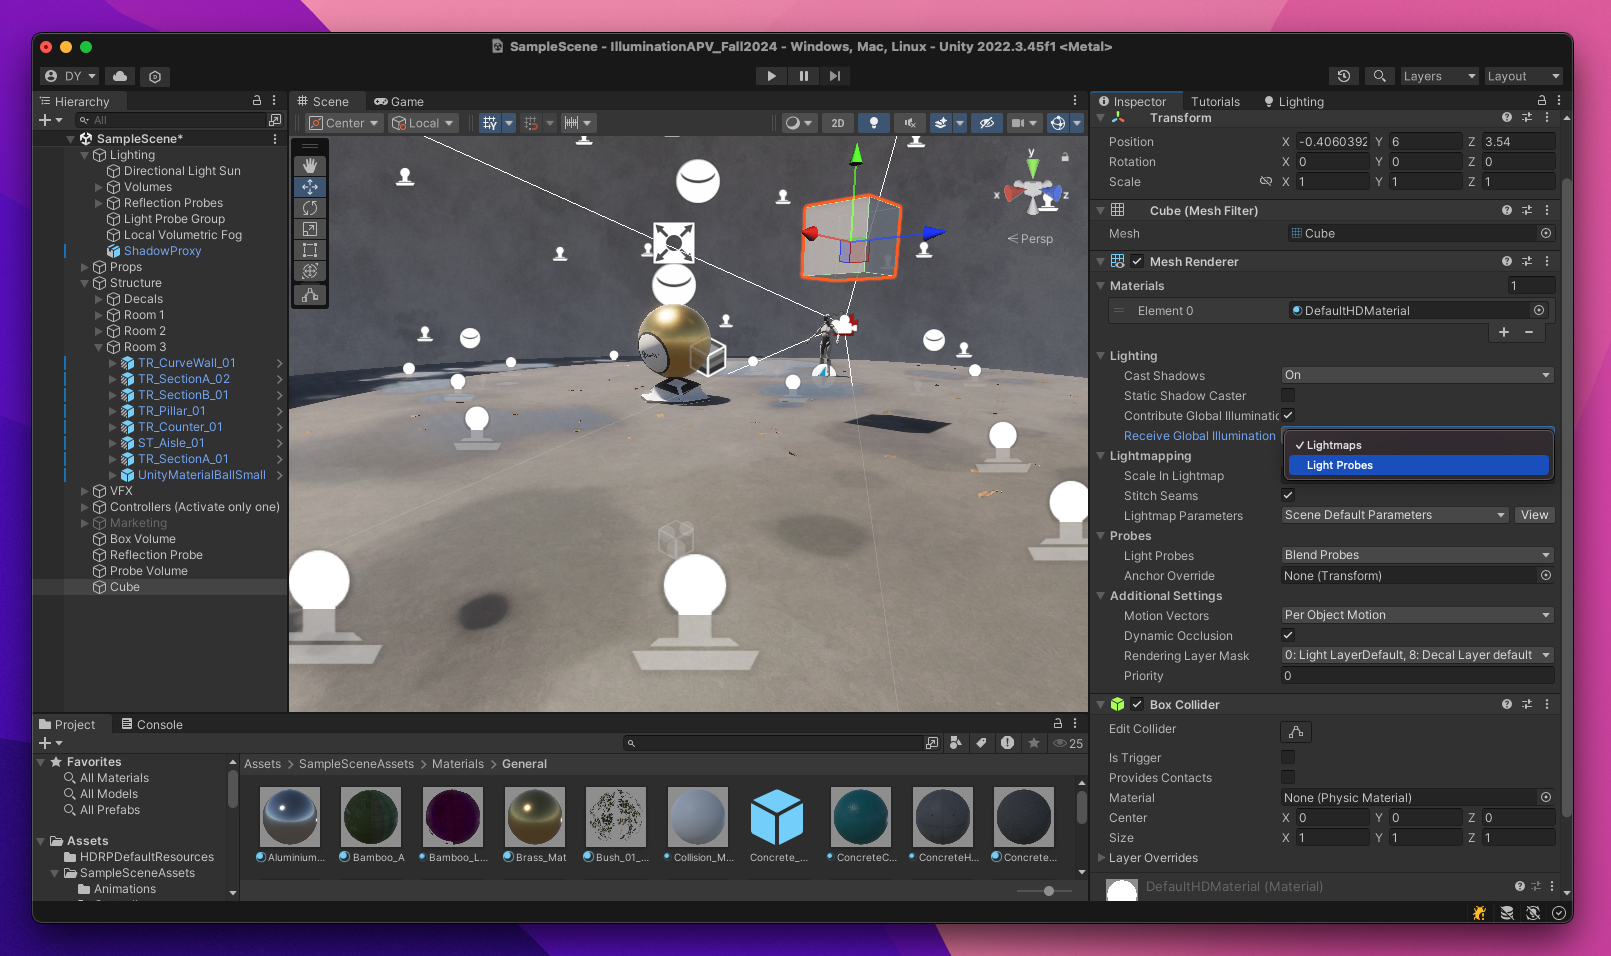Viewport: 1611px width, 956px height.
Task: Open Cast Shadows dropdown
Action: coord(1418,375)
